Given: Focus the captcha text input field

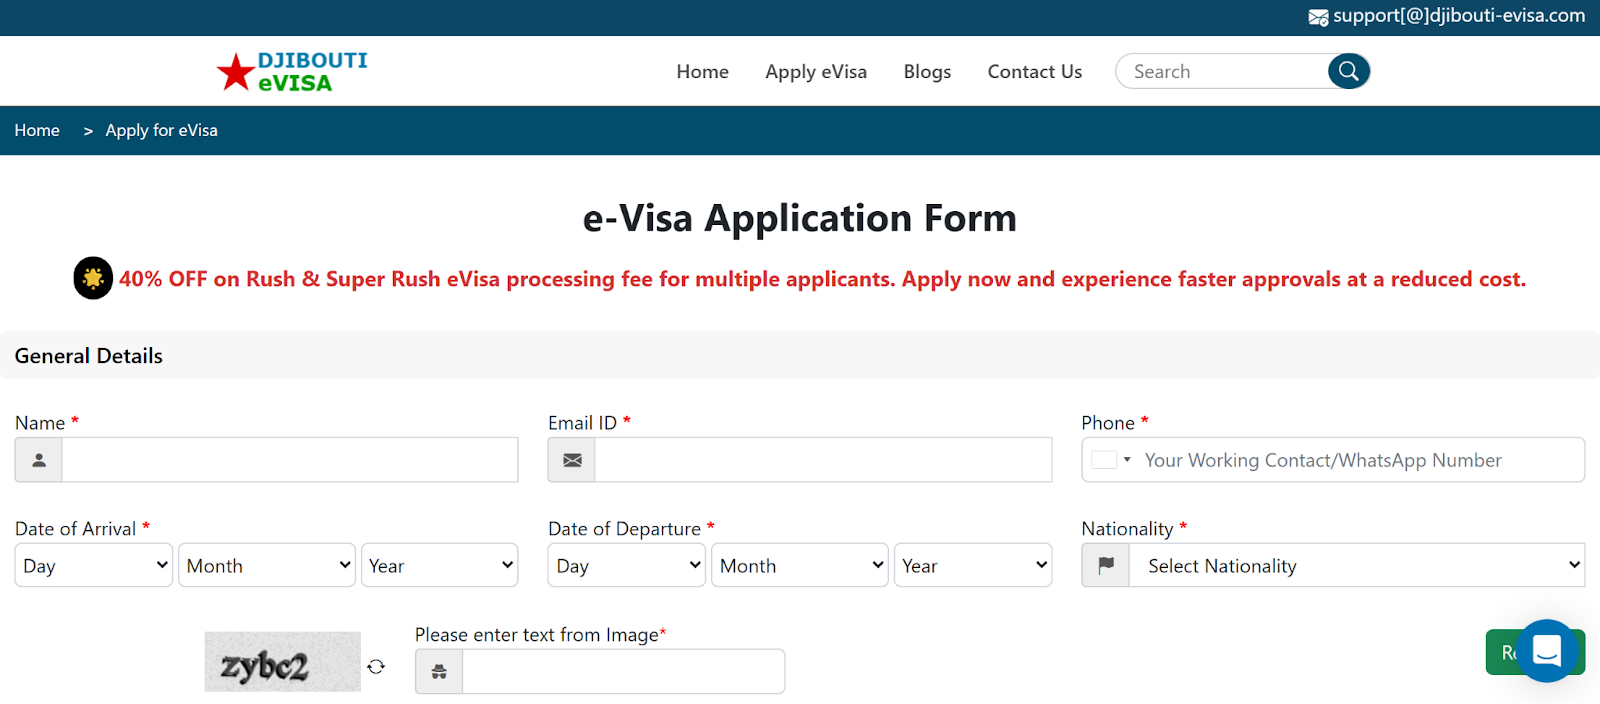Looking at the screenshot, I should (x=623, y=671).
